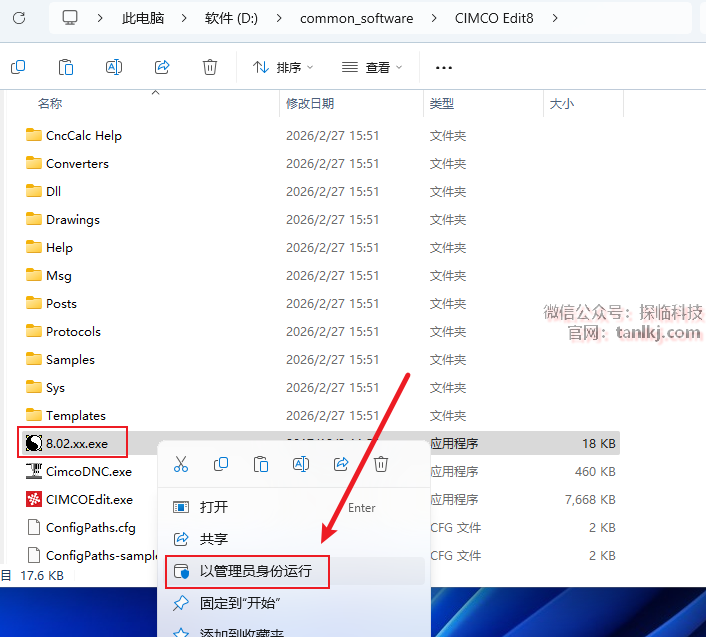The image size is (706, 637).
Task: Click the share icon in the top toolbar
Action: click(162, 67)
